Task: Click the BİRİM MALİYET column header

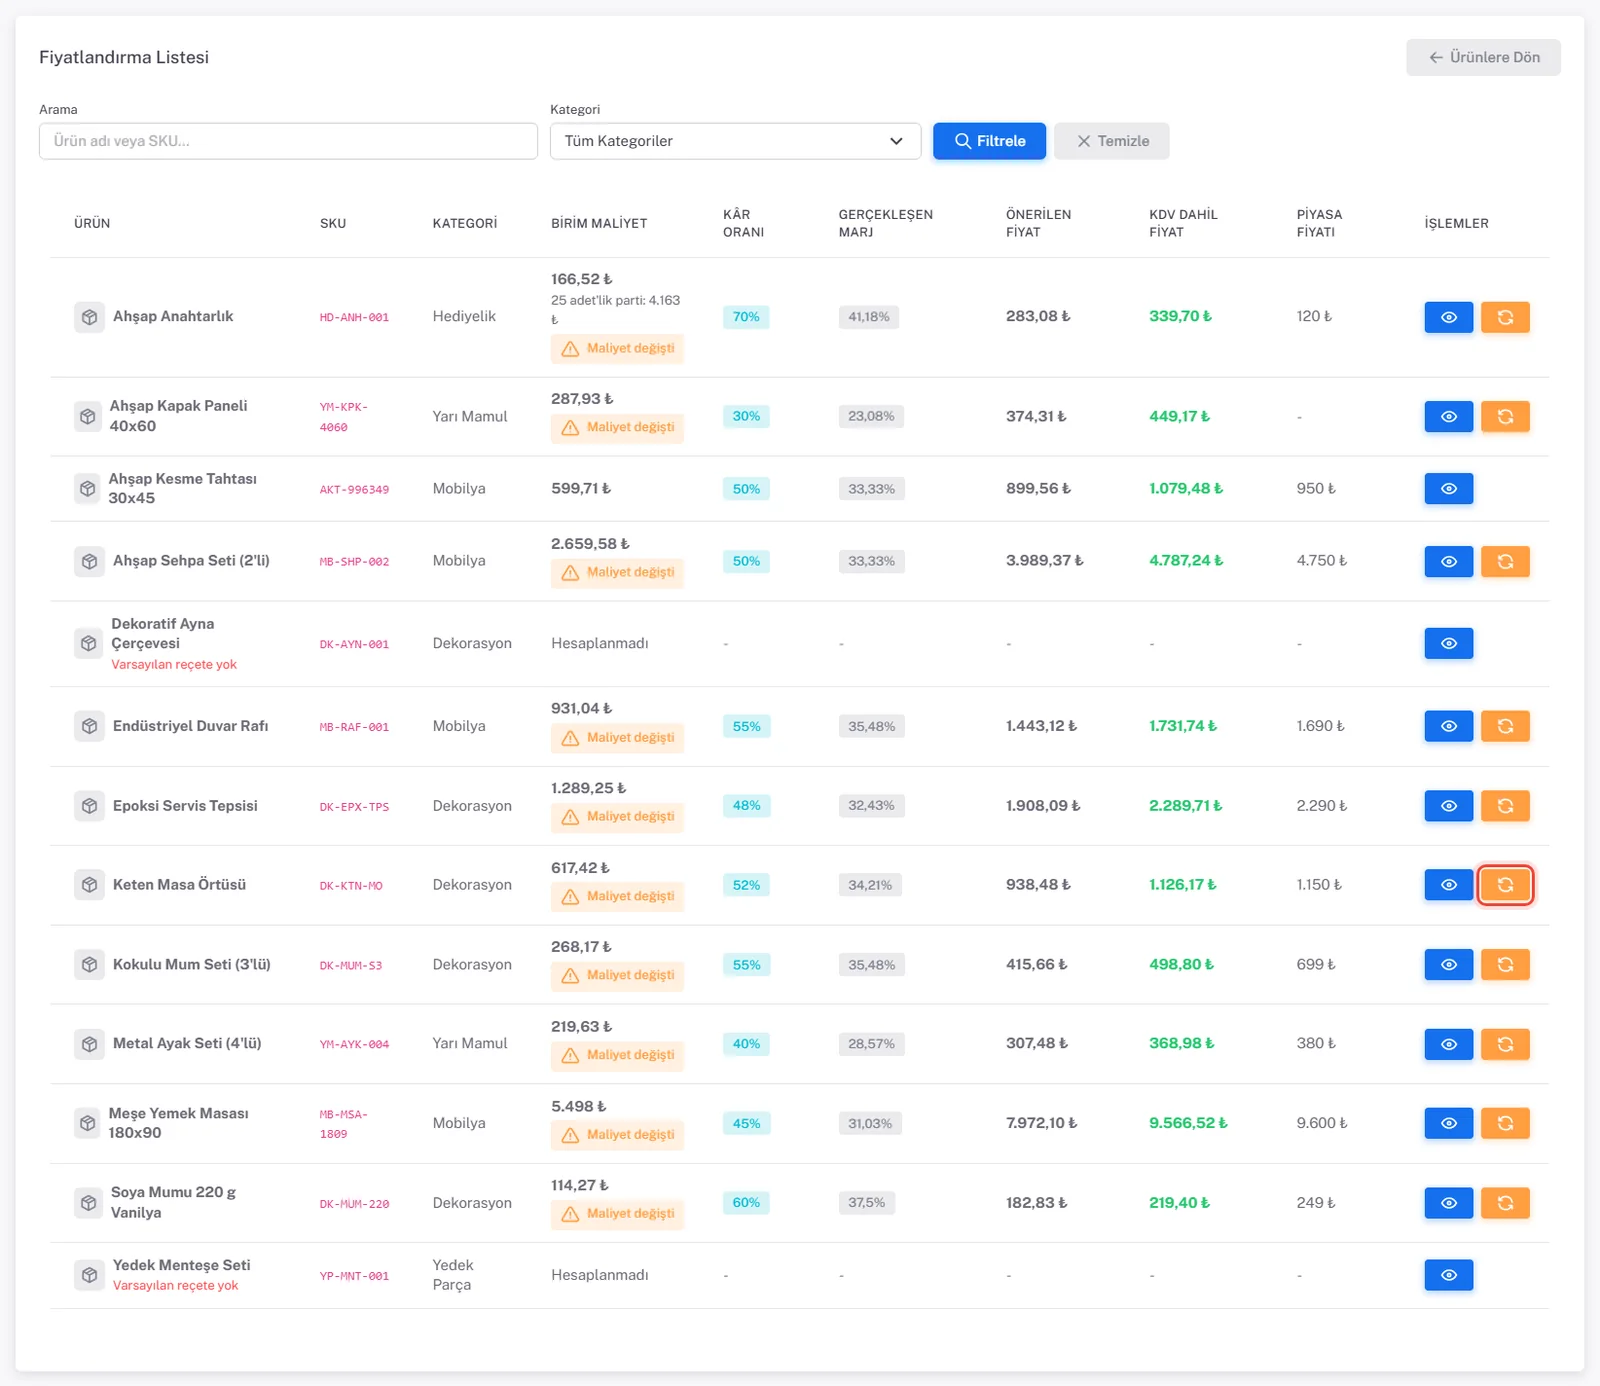Action: (599, 223)
